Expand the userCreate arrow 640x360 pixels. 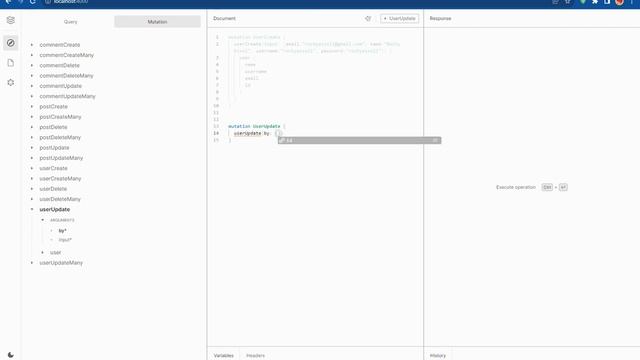point(32,168)
